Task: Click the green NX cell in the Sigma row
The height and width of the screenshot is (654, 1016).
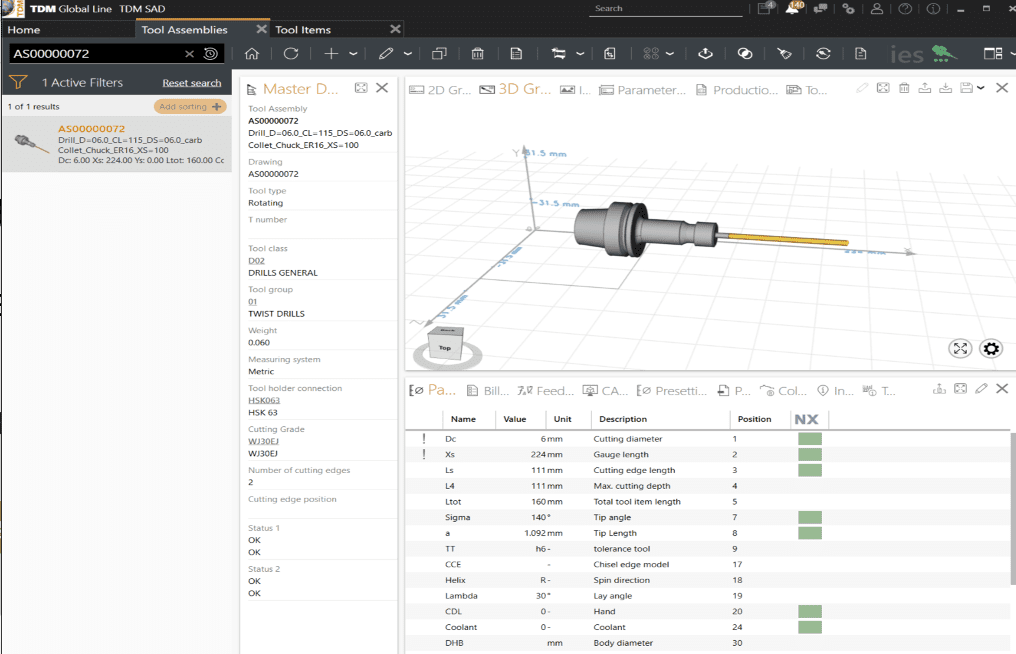Action: click(810, 517)
